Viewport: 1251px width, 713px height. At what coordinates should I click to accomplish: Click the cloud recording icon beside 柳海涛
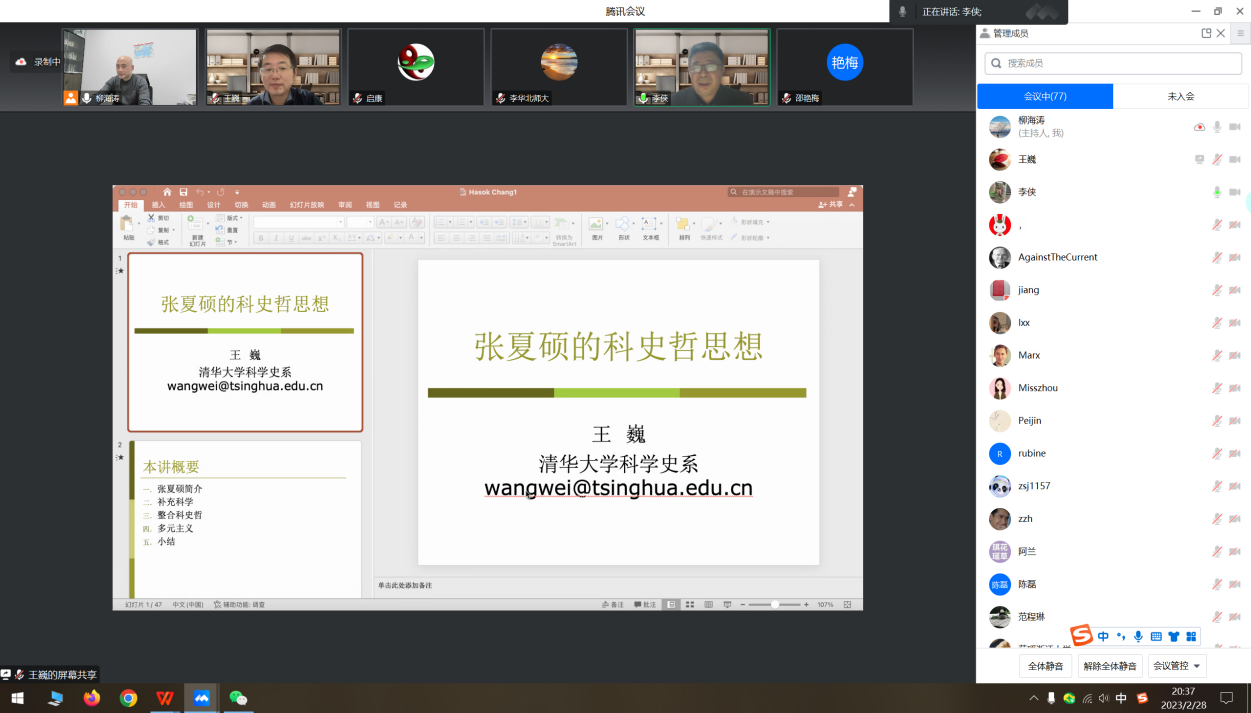click(x=1199, y=127)
